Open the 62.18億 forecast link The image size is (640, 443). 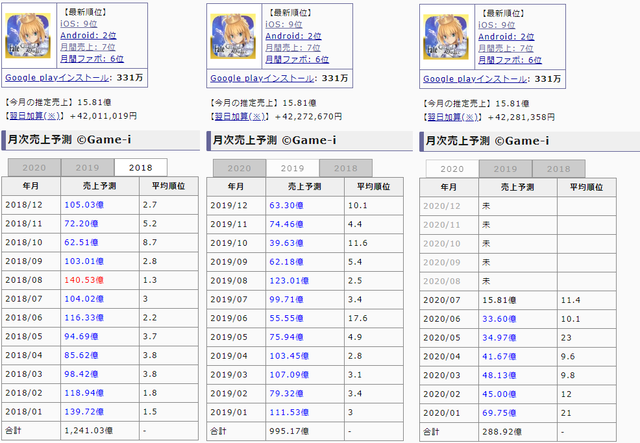pyautogui.click(x=286, y=262)
